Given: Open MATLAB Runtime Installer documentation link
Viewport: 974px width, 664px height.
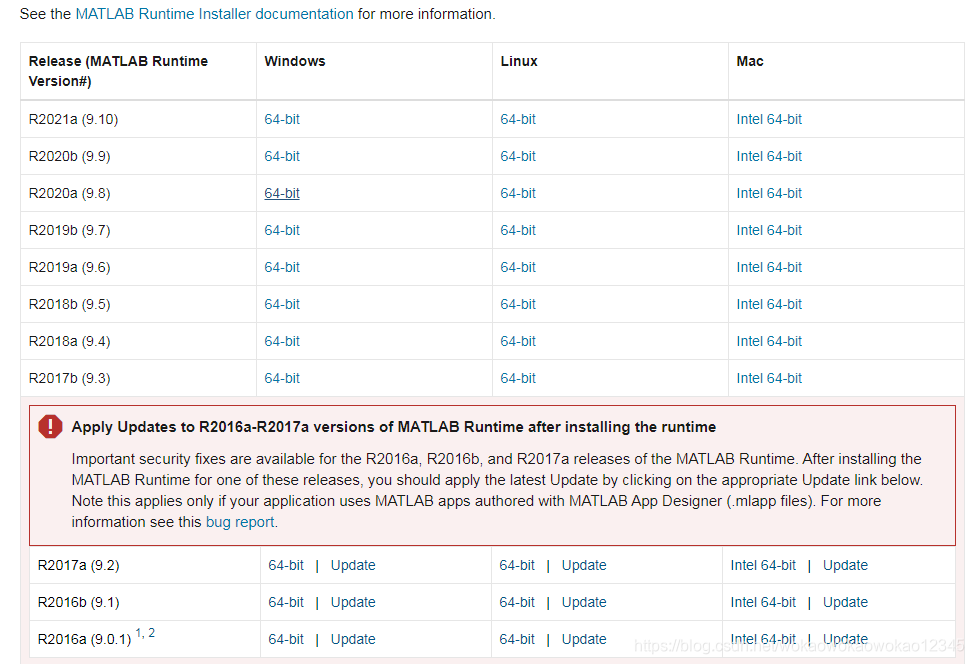Looking at the screenshot, I should click(214, 14).
